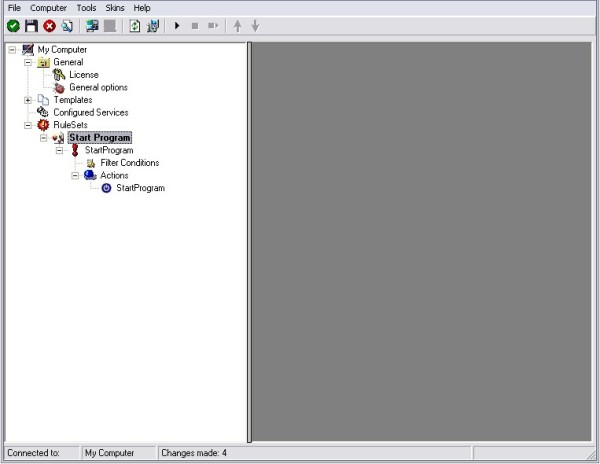This screenshot has height=464, width=600.
Task: Open the Skins menu
Action: tap(115, 8)
